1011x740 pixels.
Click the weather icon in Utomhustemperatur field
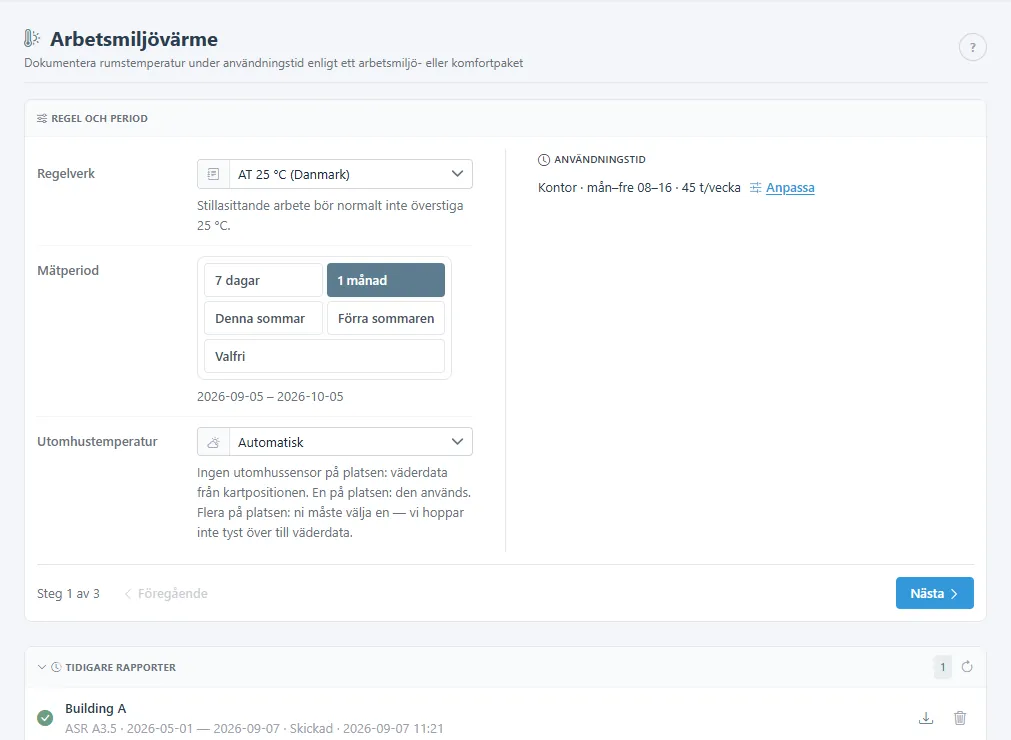tap(213, 442)
